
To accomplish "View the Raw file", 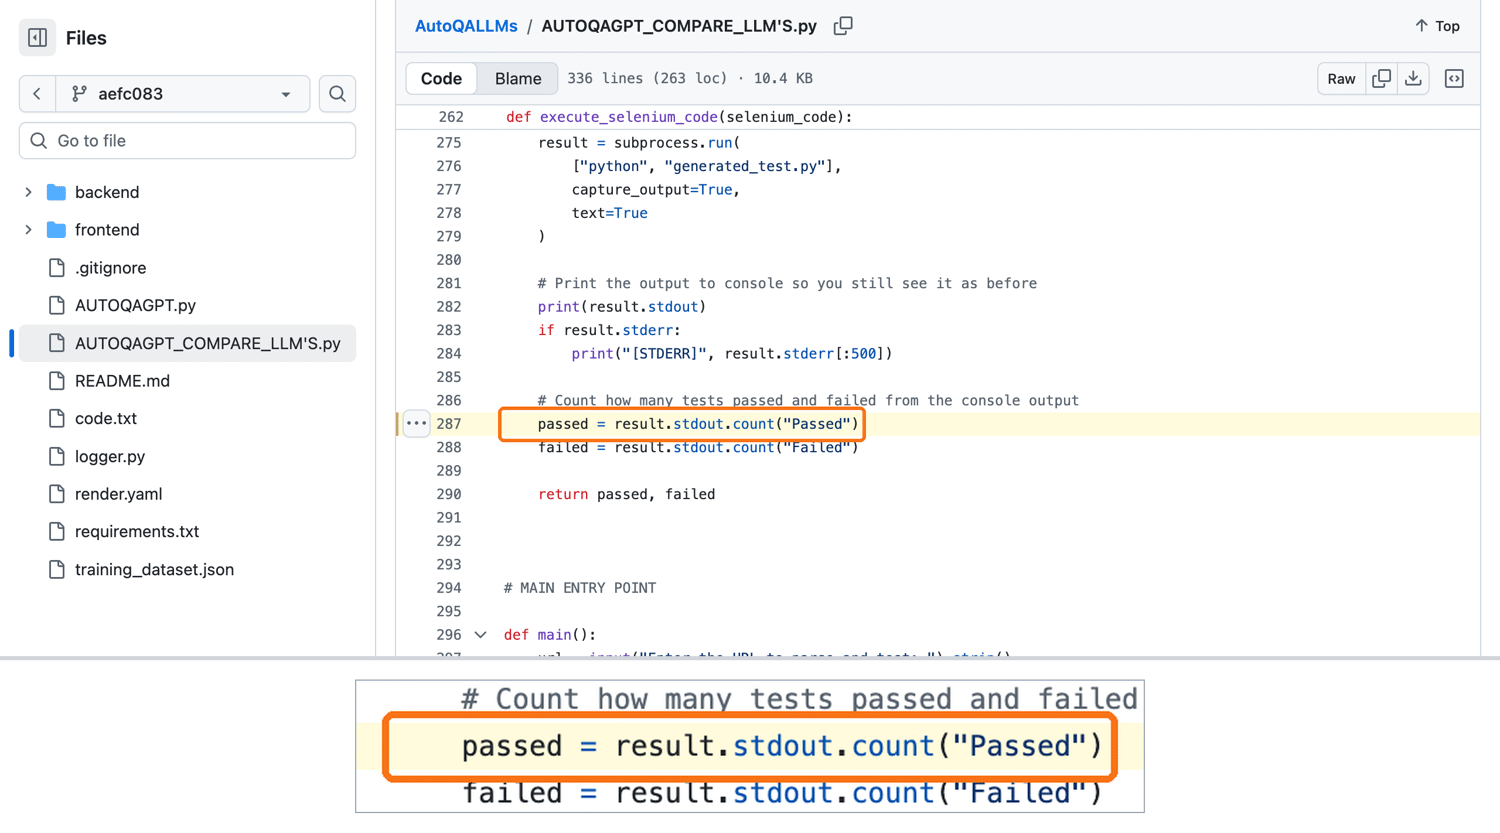I will pyautogui.click(x=1341, y=78).
